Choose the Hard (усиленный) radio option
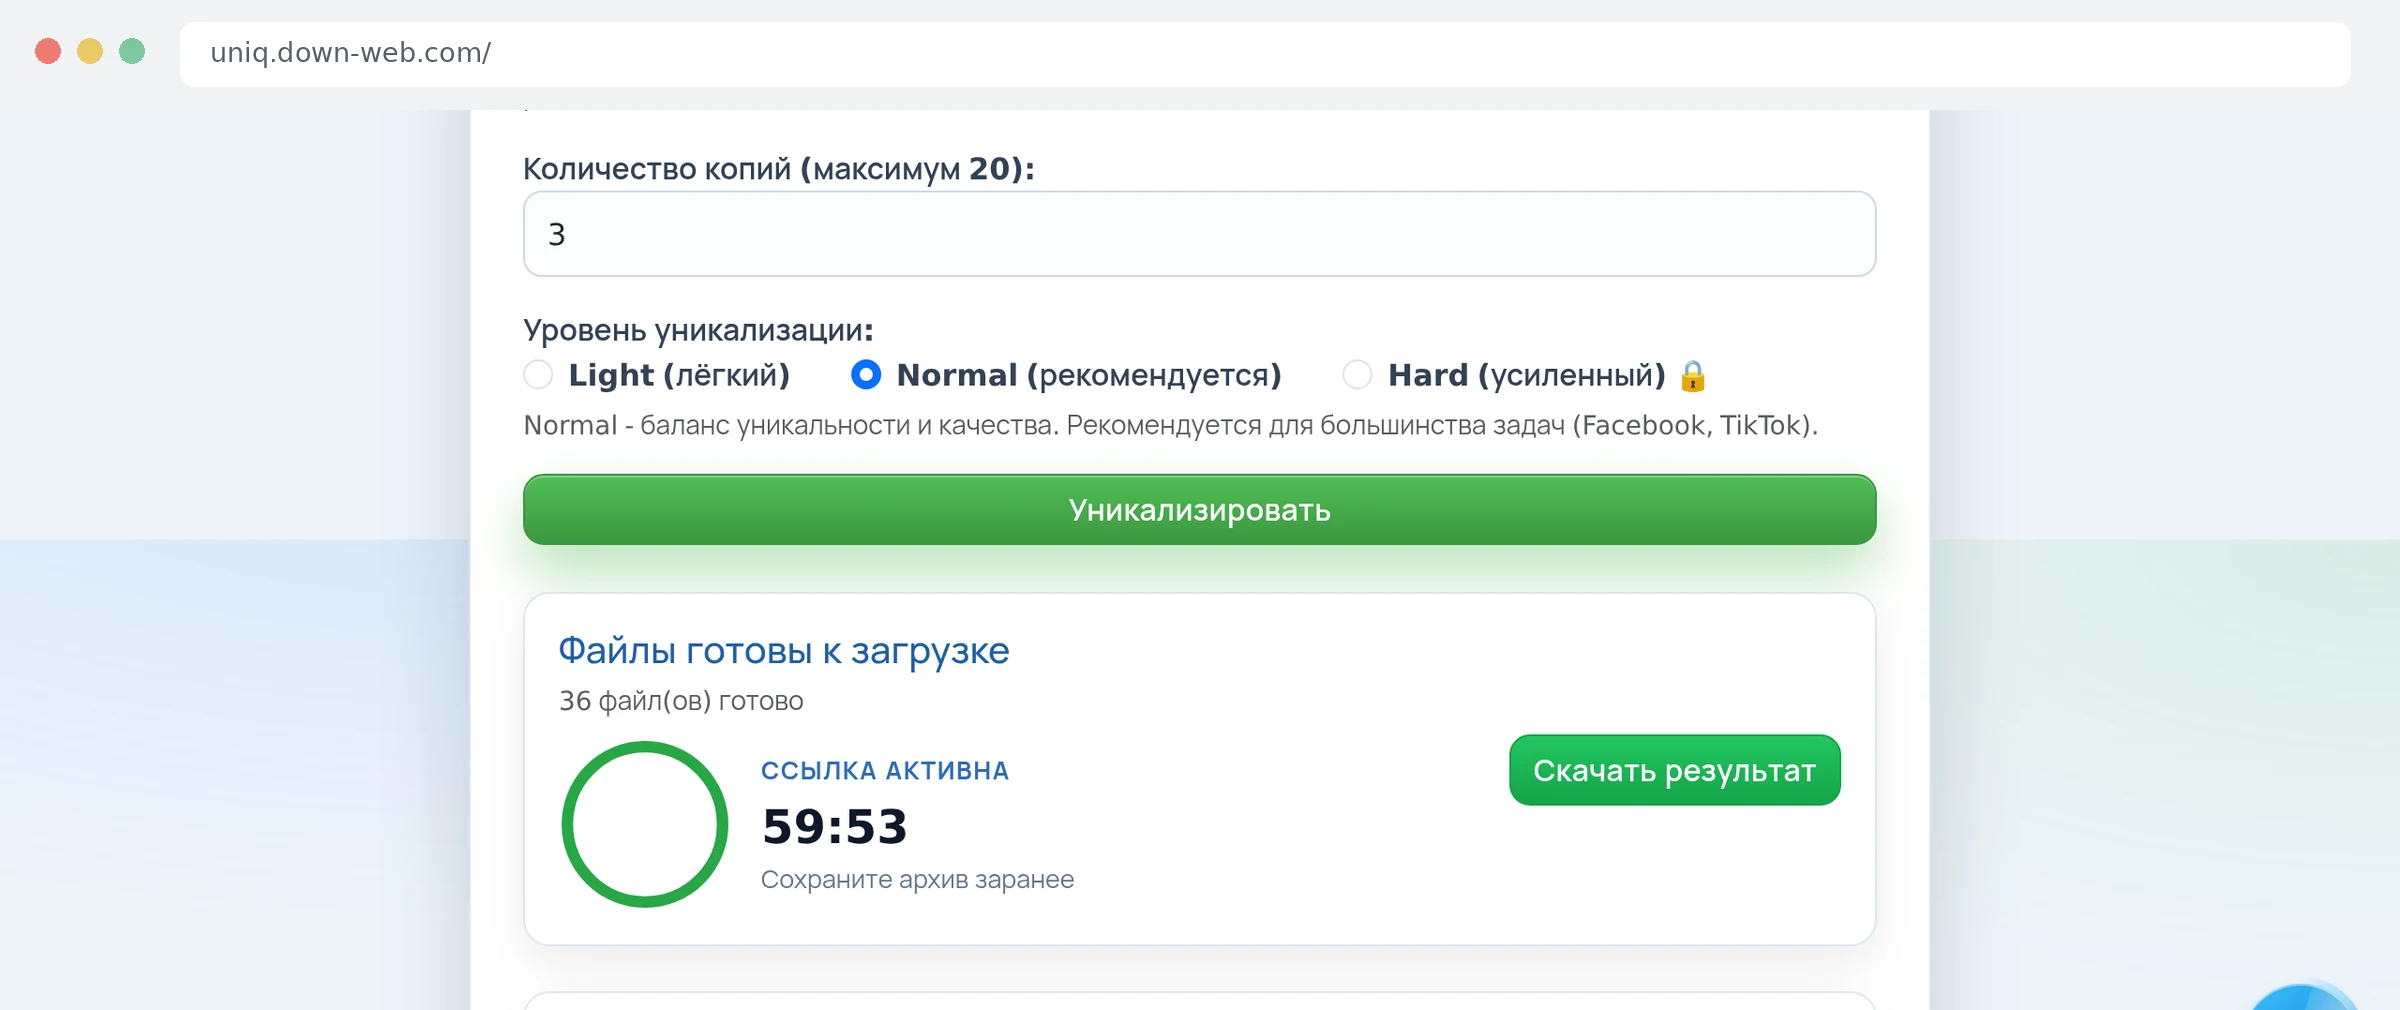The image size is (2400, 1010). 1357,375
